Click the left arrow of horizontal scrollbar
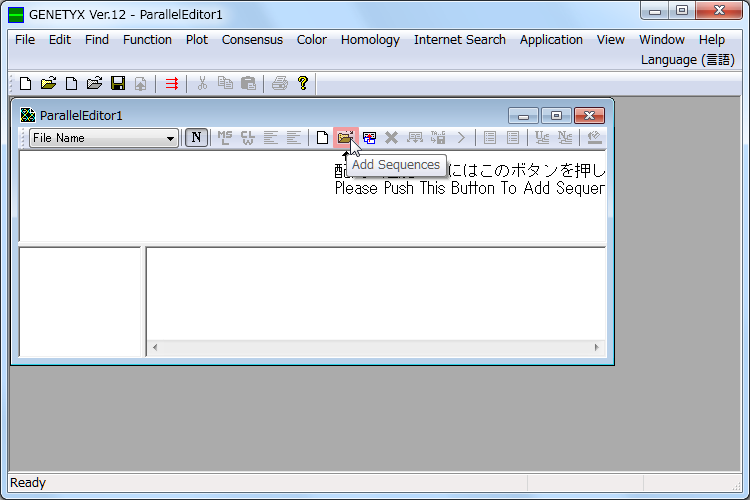This screenshot has width=750, height=500. [x=154, y=347]
